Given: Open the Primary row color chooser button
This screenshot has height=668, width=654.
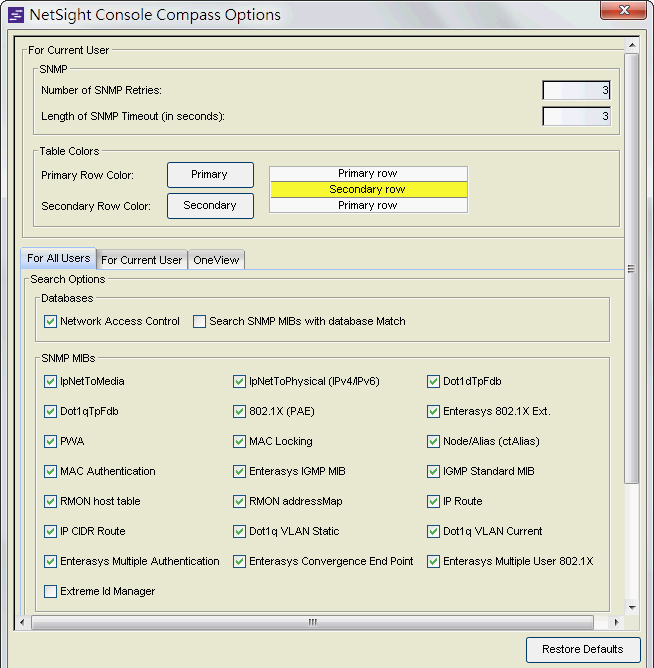Looking at the screenshot, I should [210, 175].
